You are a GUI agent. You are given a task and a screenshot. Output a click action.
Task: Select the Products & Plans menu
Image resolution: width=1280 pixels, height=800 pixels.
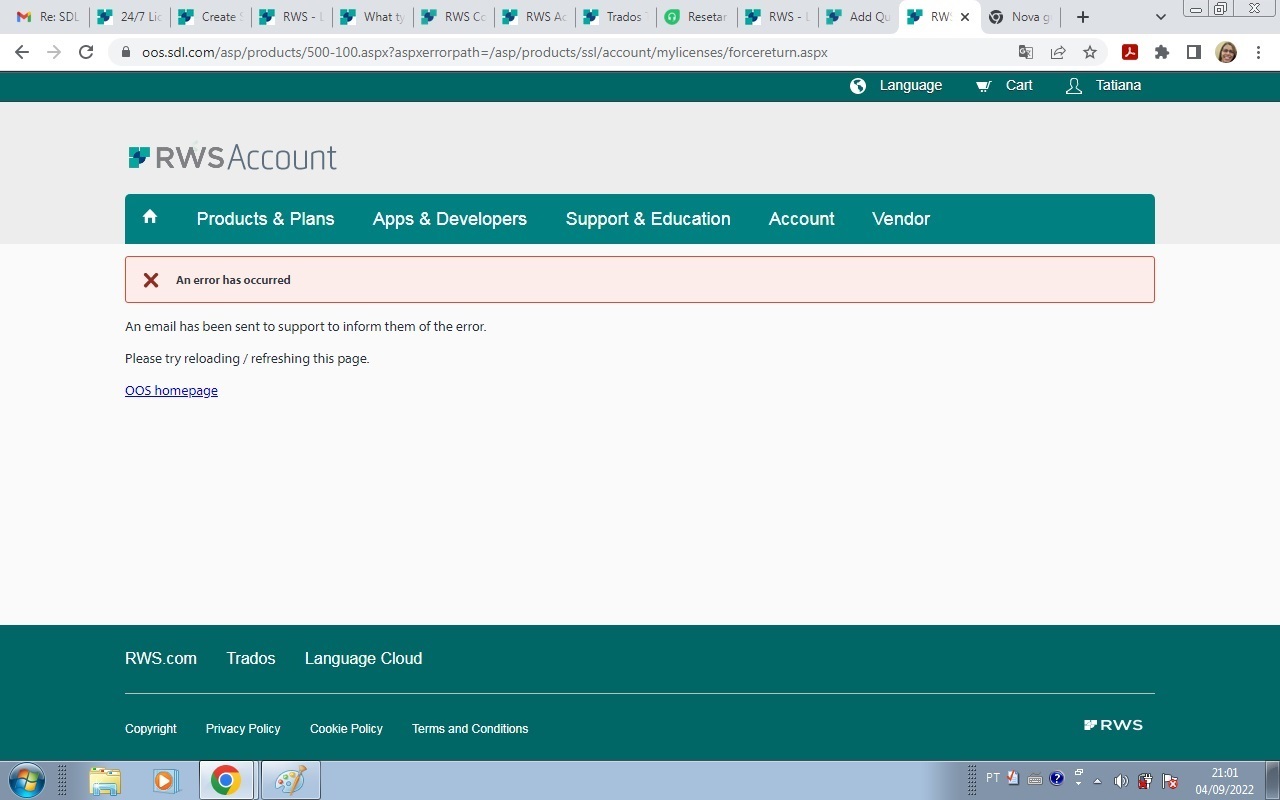point(265,218)
